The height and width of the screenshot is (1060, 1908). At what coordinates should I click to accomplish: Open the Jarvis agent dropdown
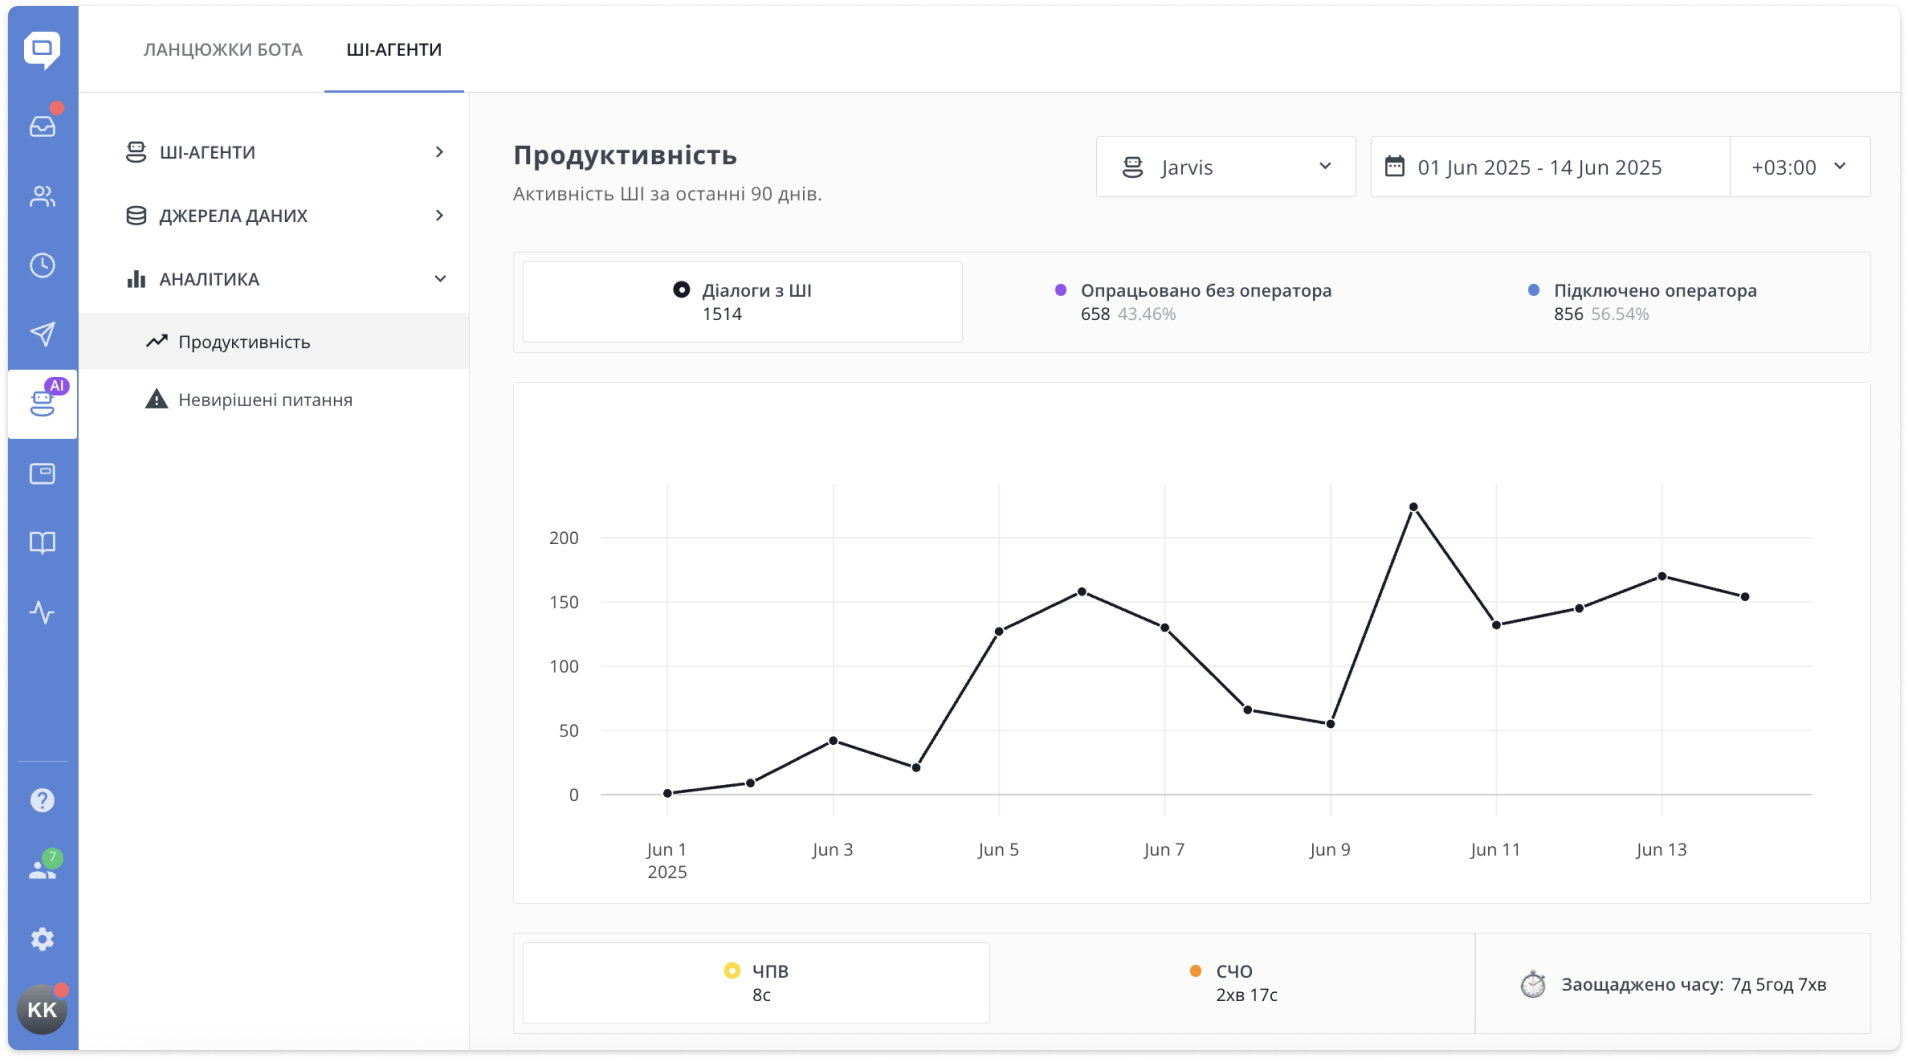click(x=1225, y=167)
